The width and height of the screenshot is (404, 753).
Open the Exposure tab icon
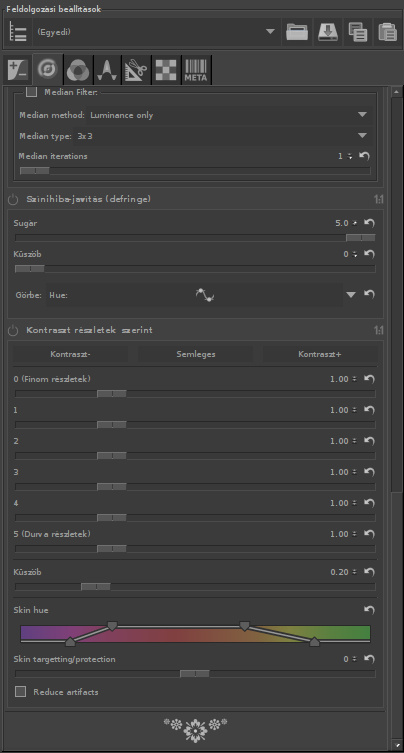(18, 71)
